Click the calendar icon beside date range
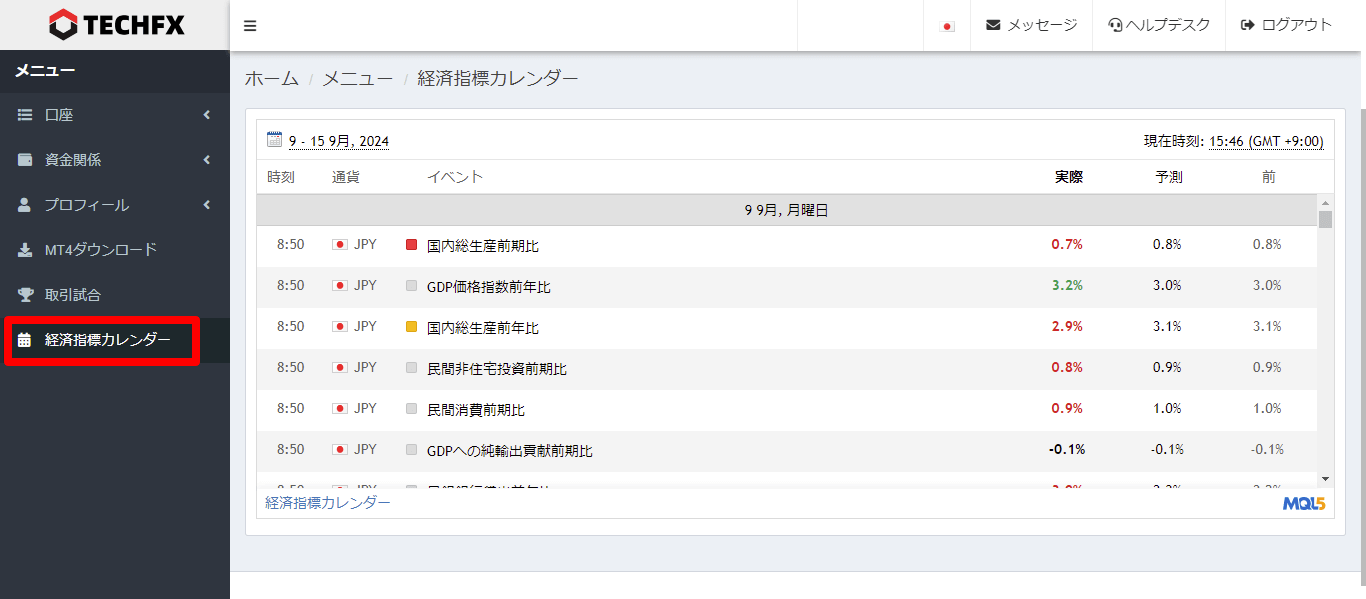1366x599 pixels. 275,140
